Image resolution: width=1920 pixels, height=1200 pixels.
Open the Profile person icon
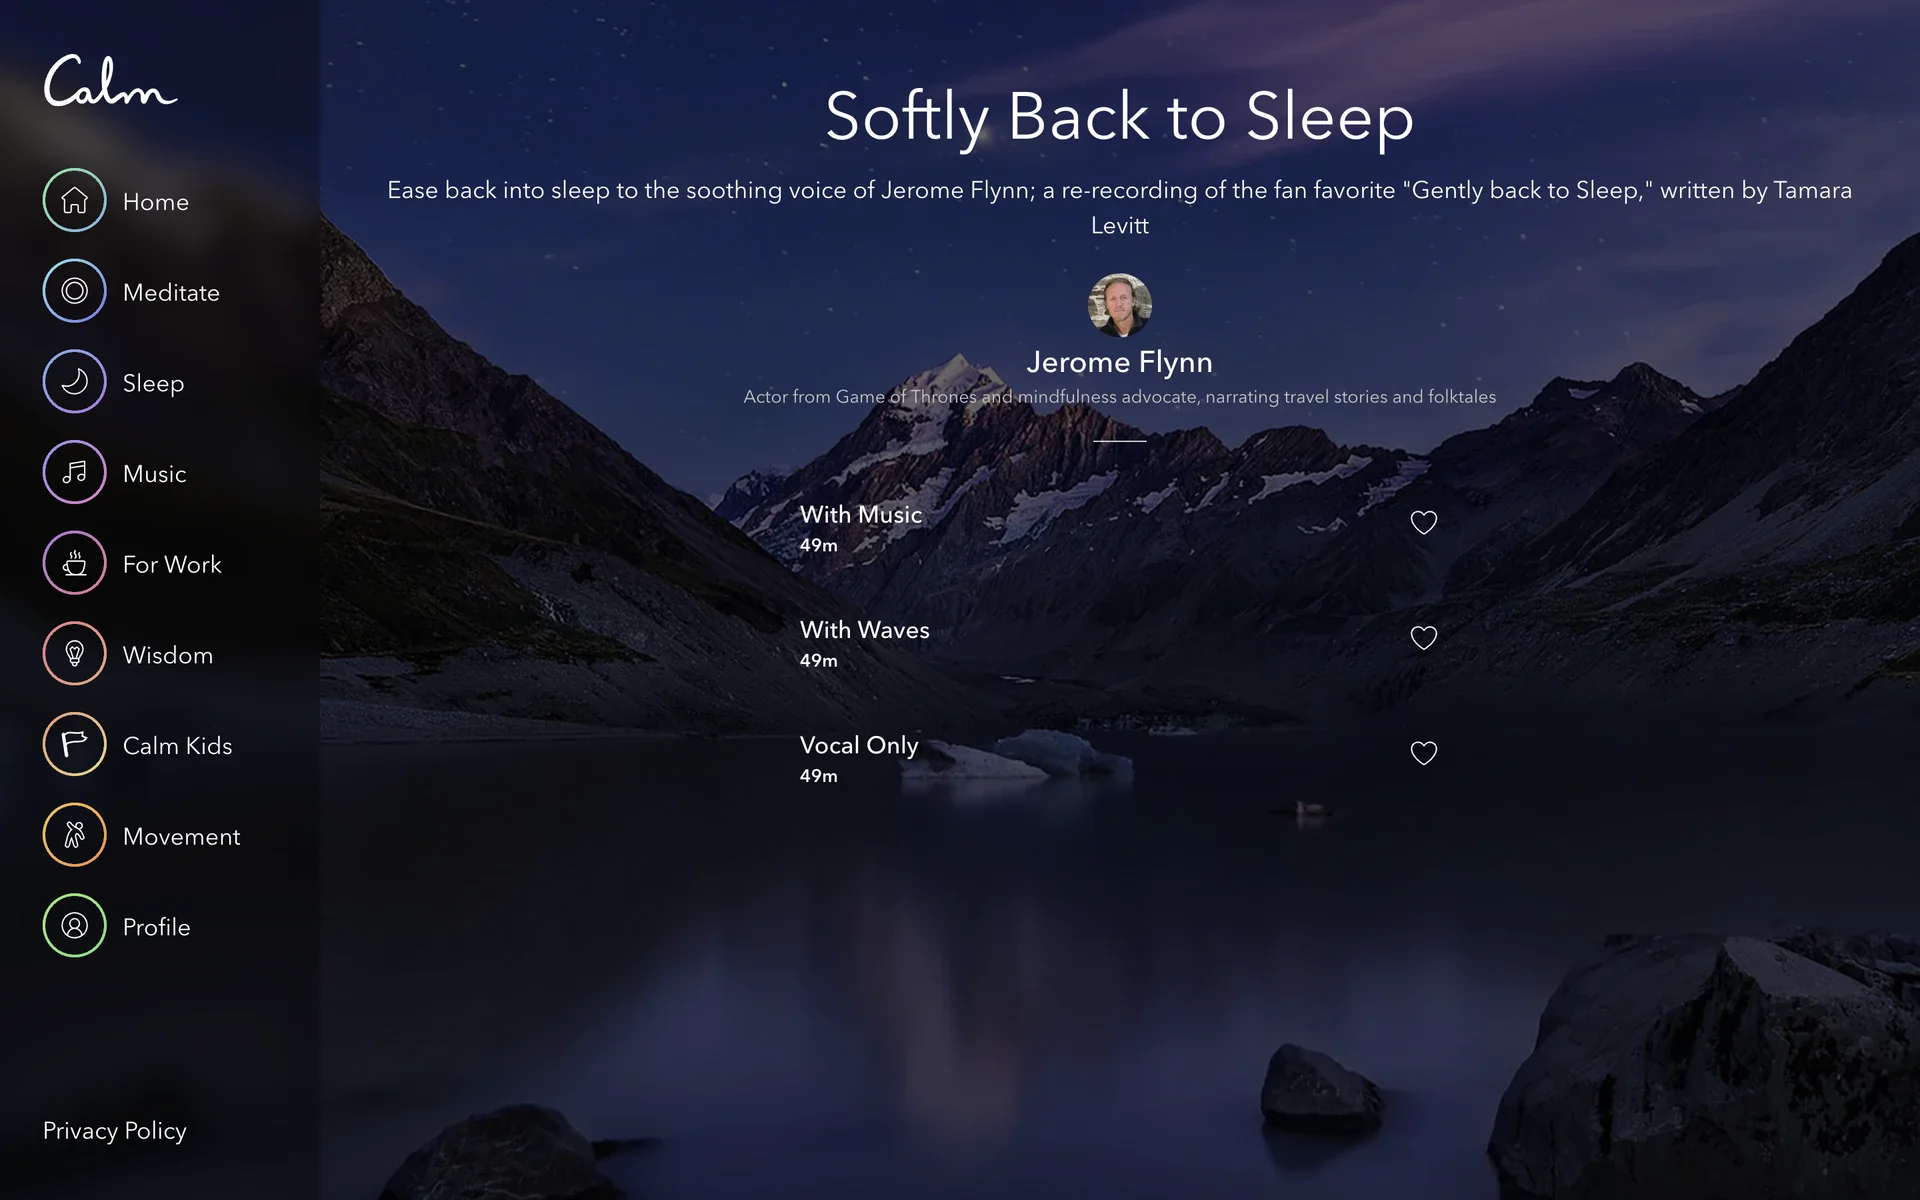pos(74,925)
